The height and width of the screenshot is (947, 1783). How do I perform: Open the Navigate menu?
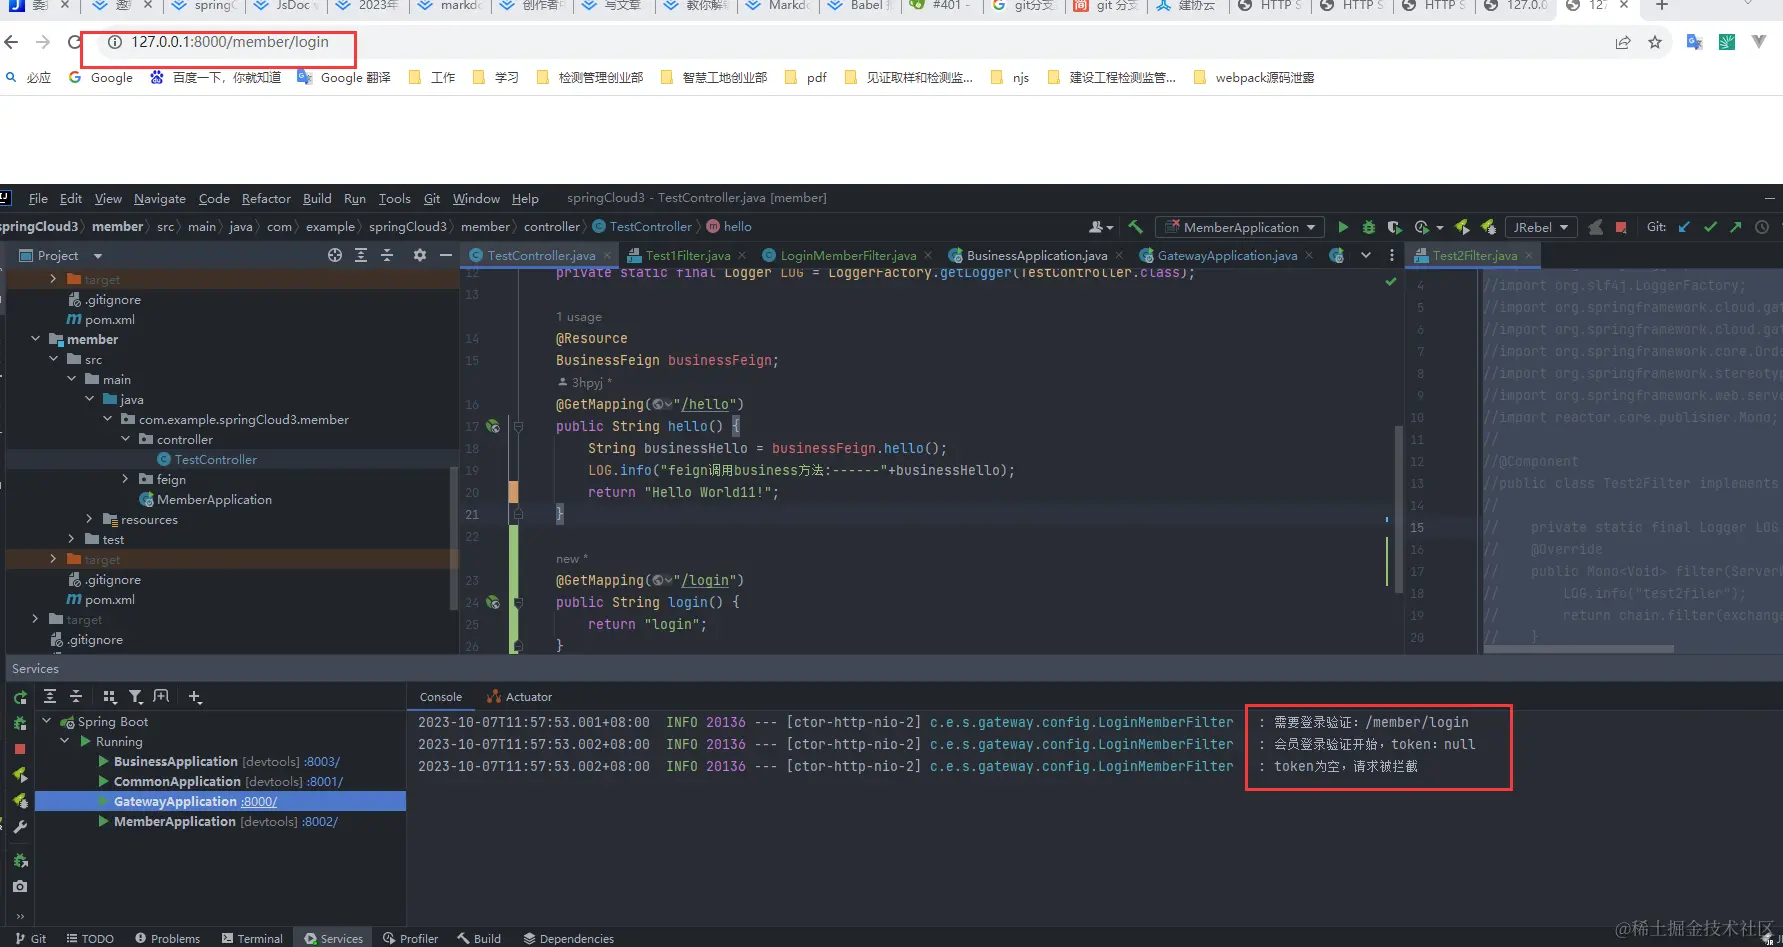pyautogui.click(x=160, y=198)
